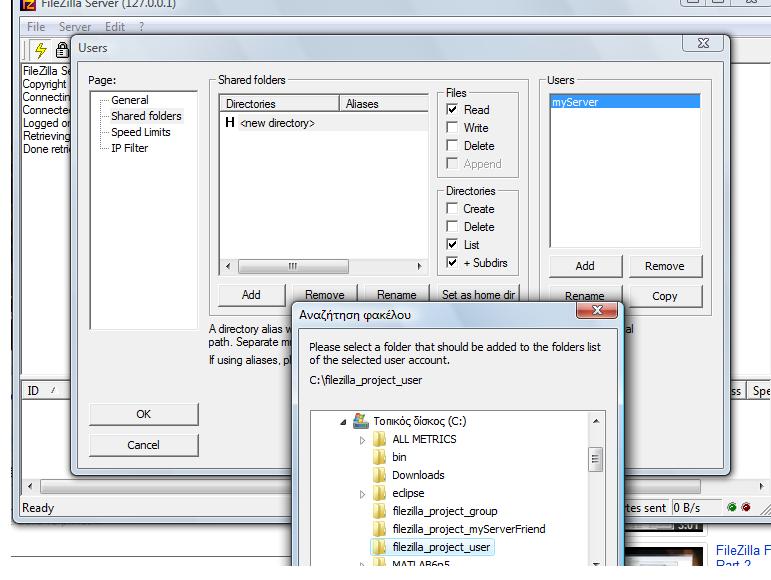Click Add under Users list

click(x=585, y=266)
